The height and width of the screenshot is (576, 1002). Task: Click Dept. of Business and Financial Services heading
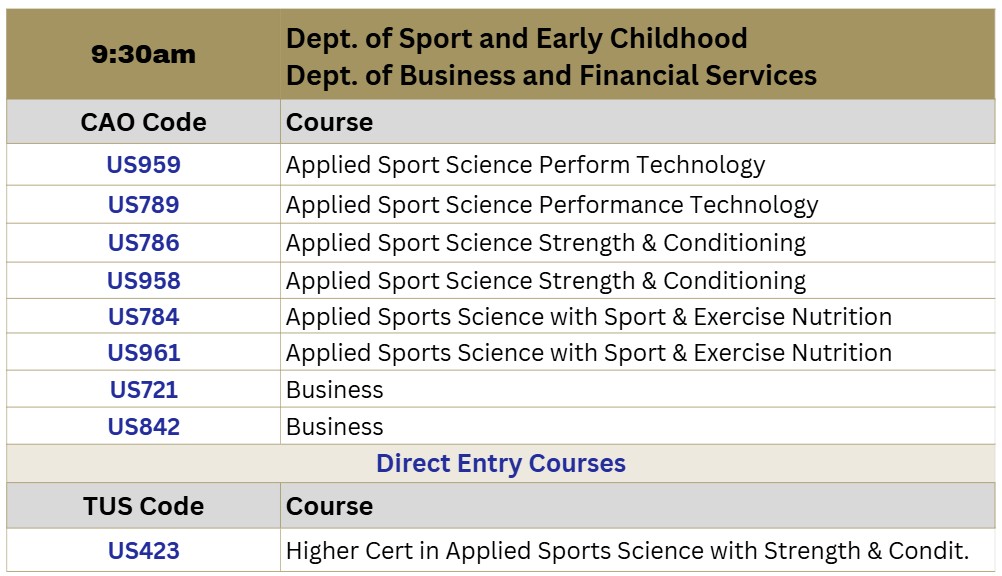(551, 75)
